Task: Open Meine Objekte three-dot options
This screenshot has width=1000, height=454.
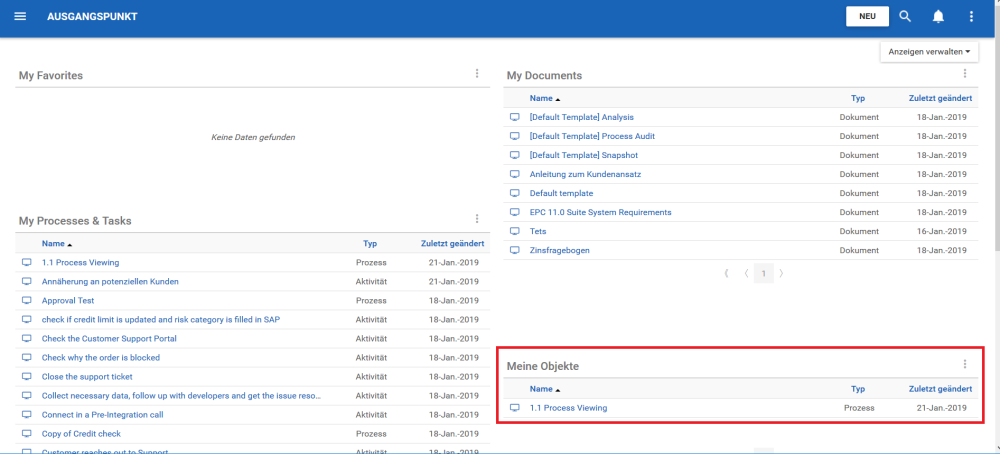Action: click(x=965, y=365)
